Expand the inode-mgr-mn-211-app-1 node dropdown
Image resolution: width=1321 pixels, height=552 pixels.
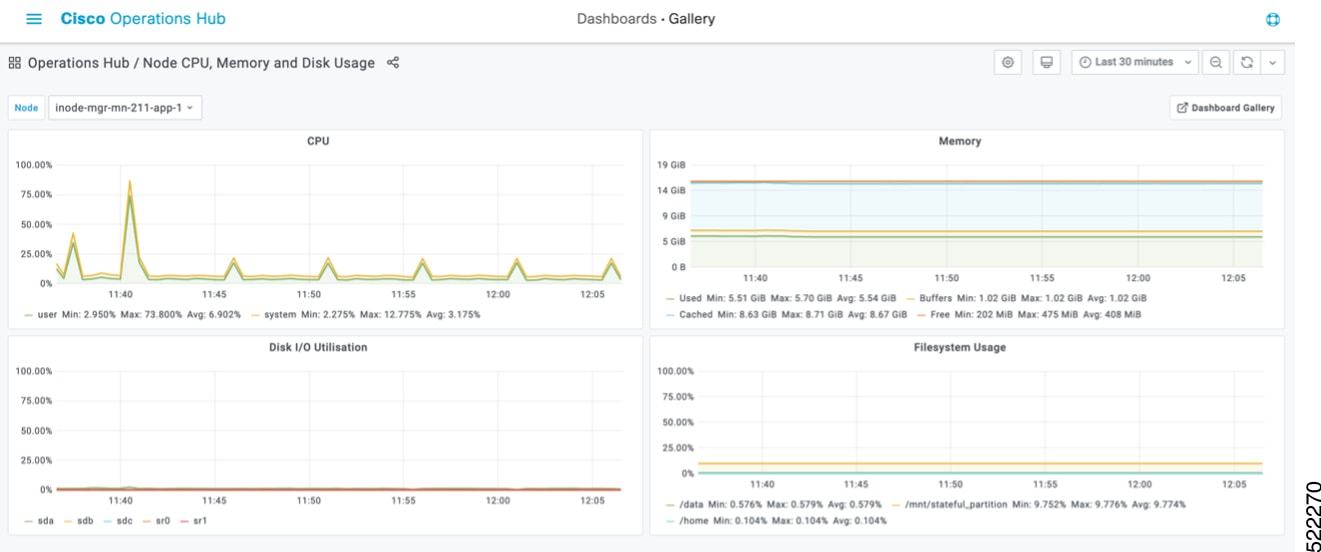pos(125,108)
